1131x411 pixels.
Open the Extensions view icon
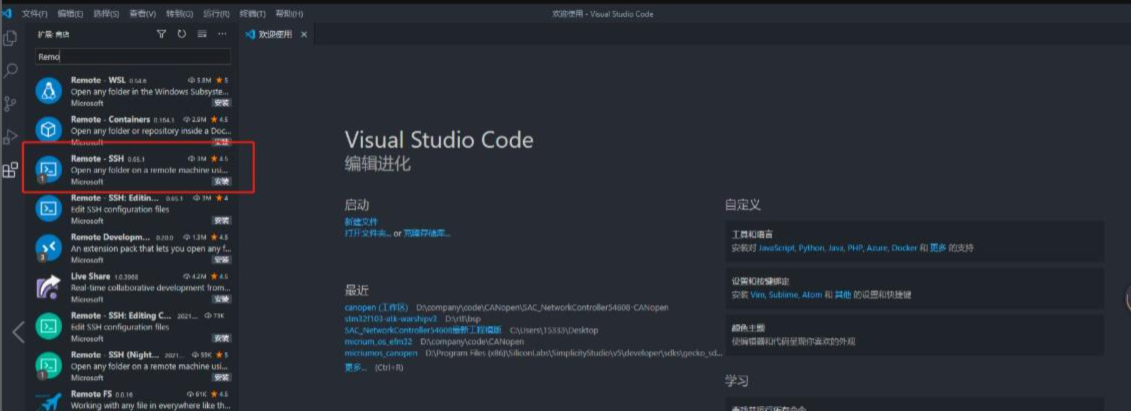click(x=10, y=170)
